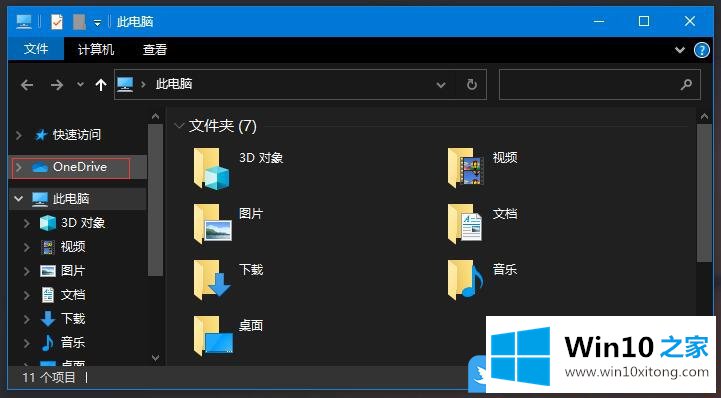Click the 11 个项目 status bar text
The image size is (721, 398).
click(49, 378)
